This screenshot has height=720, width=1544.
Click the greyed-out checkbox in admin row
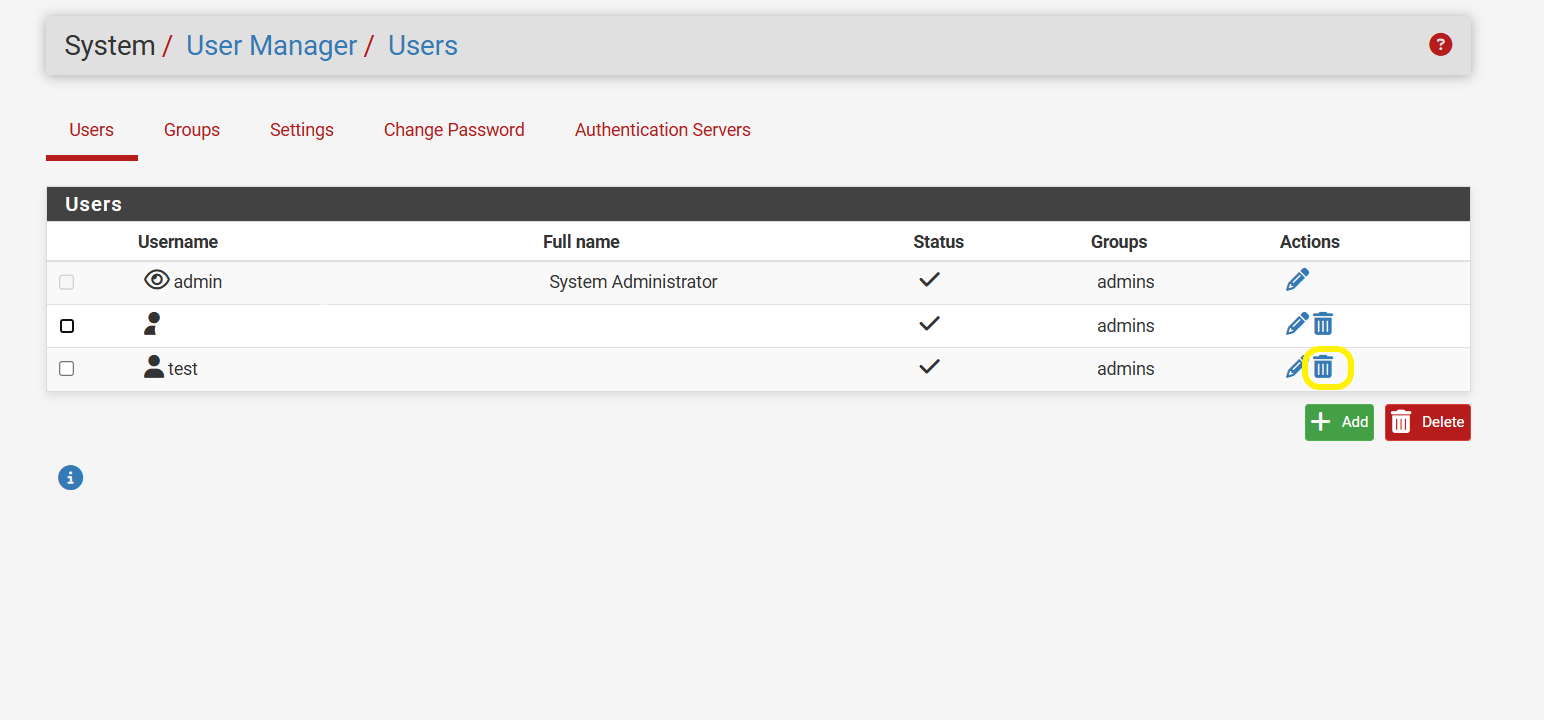click(x=67, y=282)
